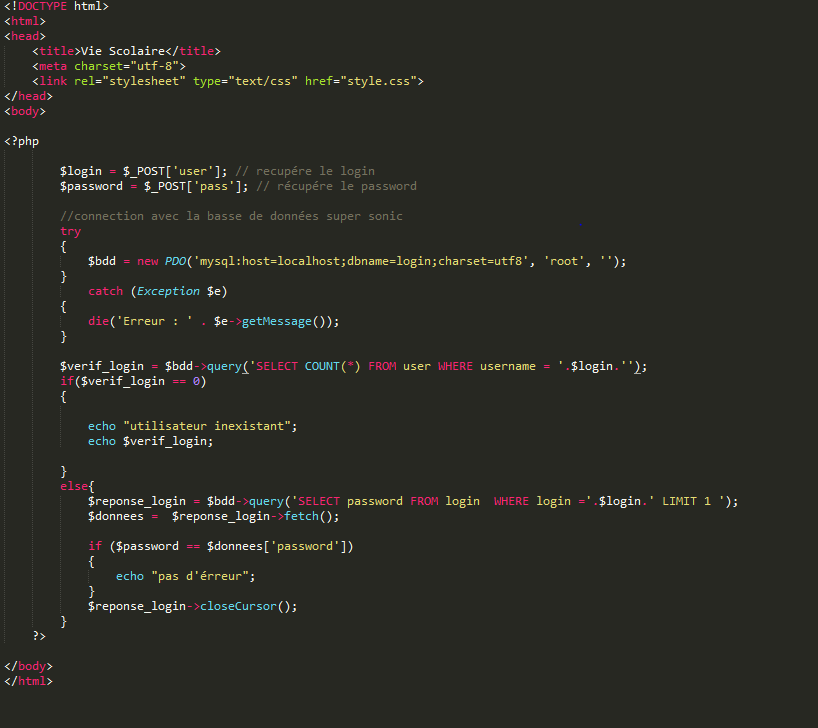Click the "<?php" opening tag
Viewport: 818px width, 728px height.
pyautogui.click(x=21, y=141)
